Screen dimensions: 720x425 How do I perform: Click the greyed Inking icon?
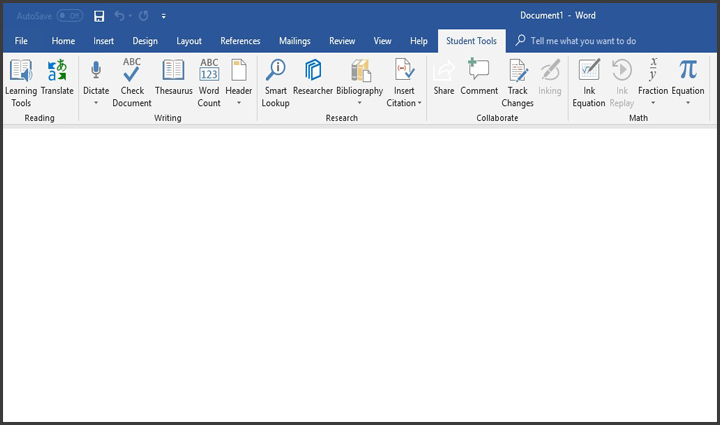(x=550, y=70)
